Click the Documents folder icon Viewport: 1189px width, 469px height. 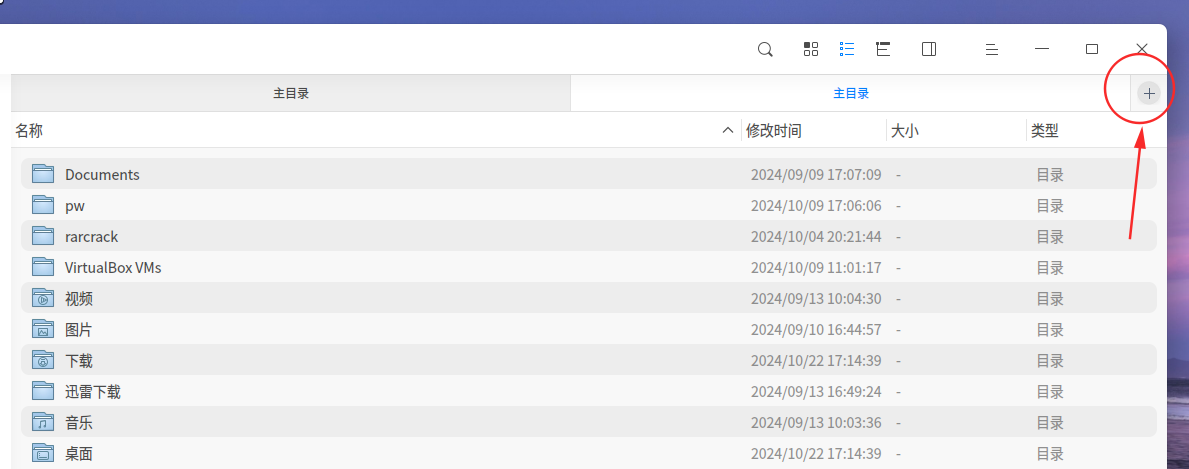tap(43, 174)
